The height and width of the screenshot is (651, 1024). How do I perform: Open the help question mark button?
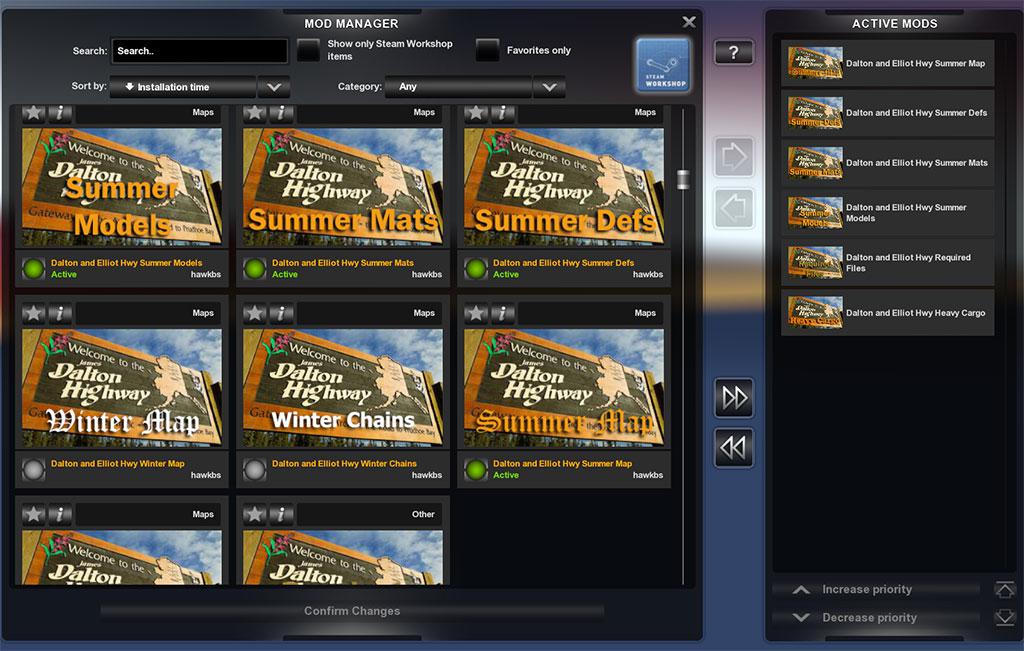click(733, 52)
